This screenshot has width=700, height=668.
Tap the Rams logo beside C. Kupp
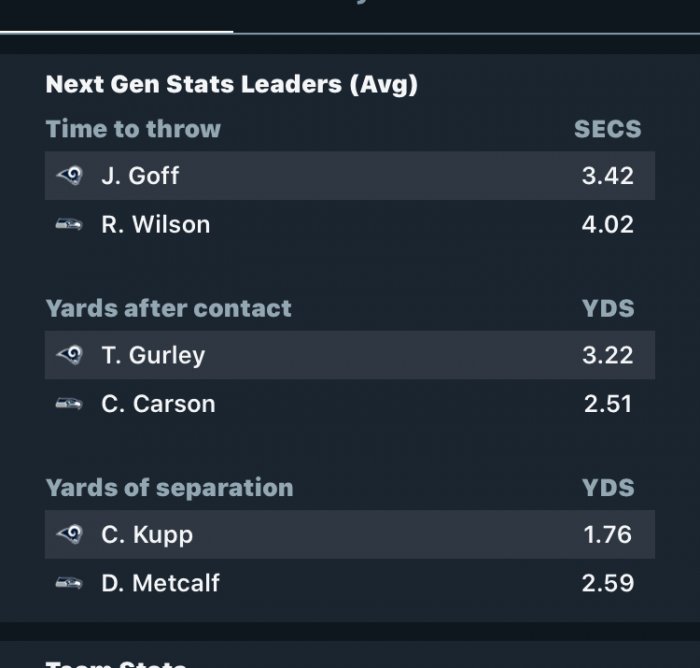[x=69, y=534]
